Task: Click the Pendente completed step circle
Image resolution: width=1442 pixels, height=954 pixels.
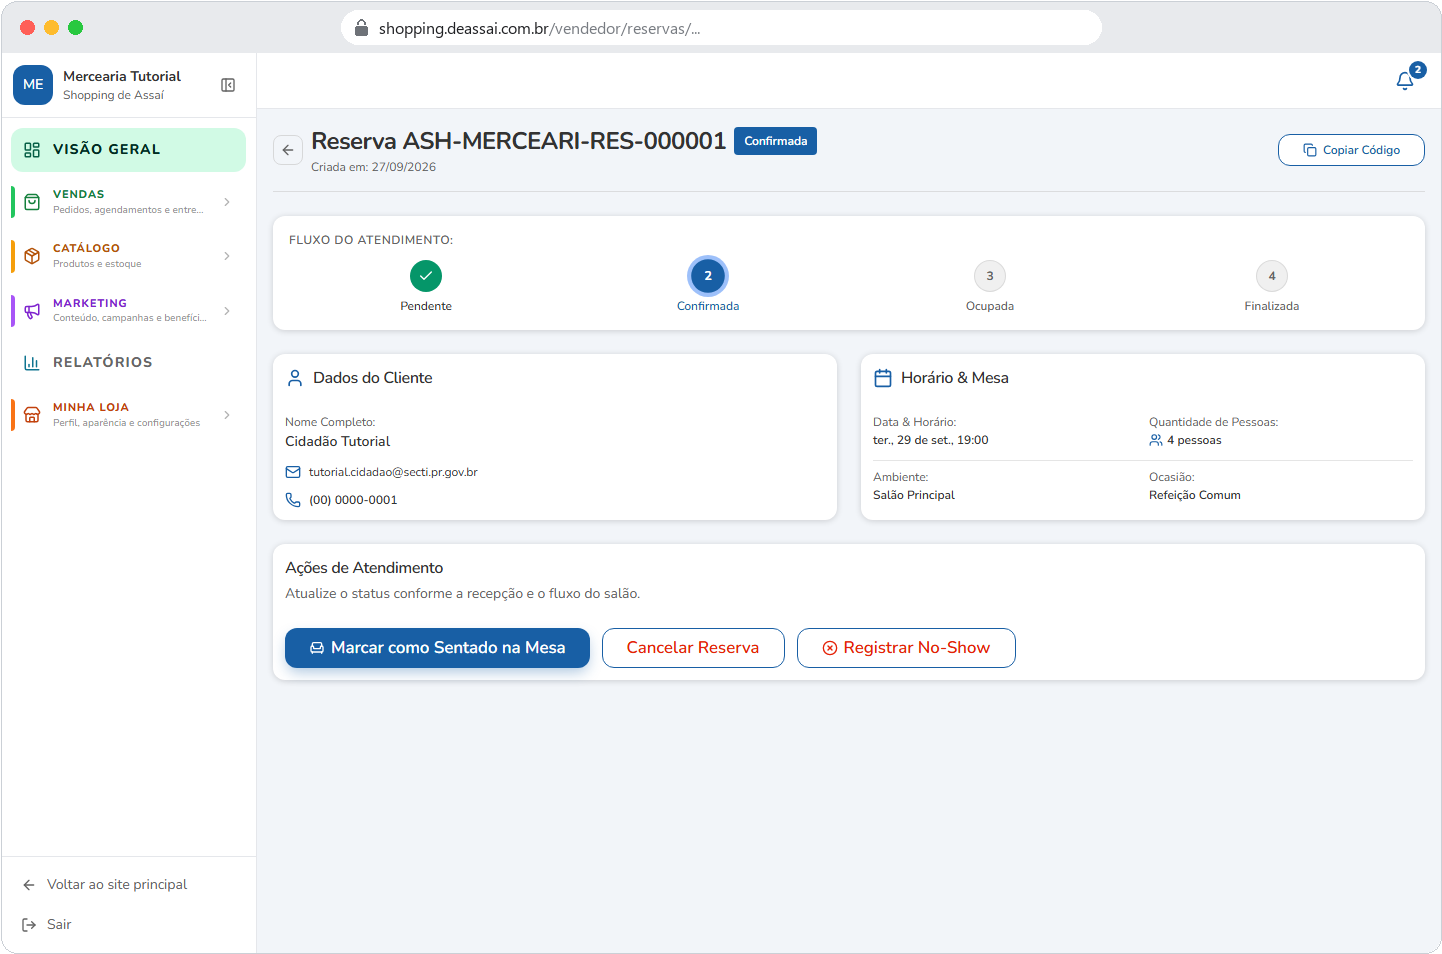Action: [426, 276]
